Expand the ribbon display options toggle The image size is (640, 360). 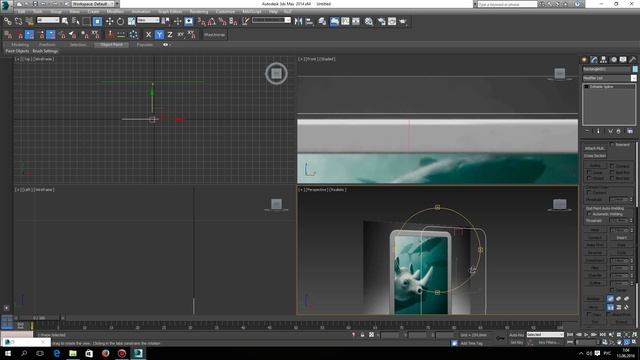pyautogui.click(x=166, y=44)
